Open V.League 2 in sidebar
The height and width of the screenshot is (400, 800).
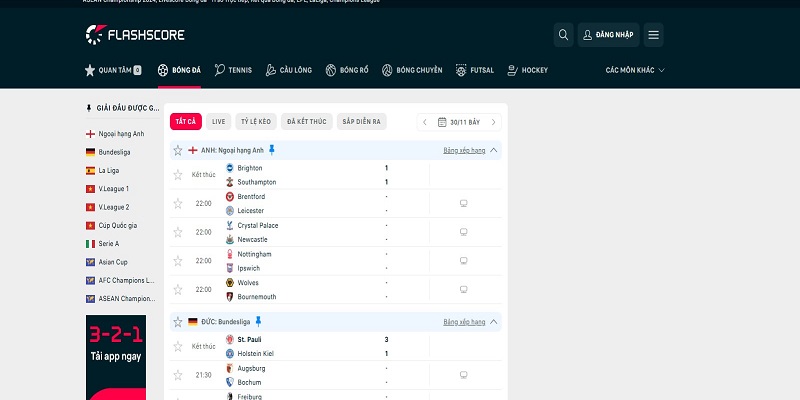(x=107, y=207)
